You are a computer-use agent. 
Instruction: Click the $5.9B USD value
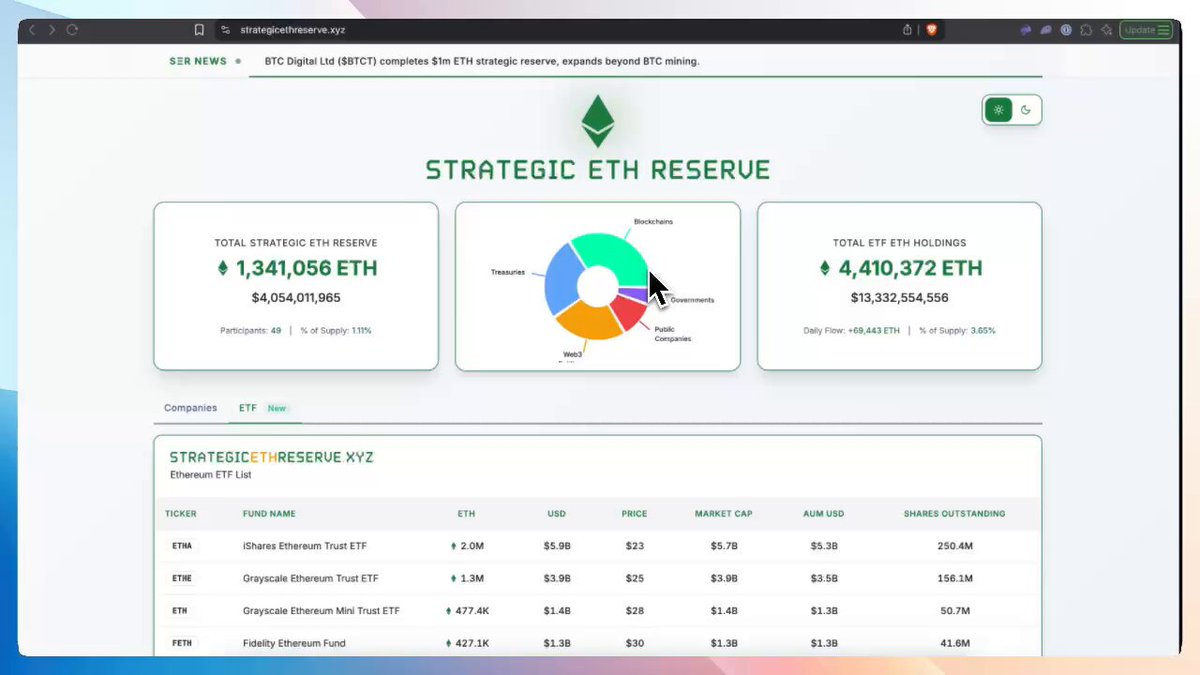pos(557,546)
